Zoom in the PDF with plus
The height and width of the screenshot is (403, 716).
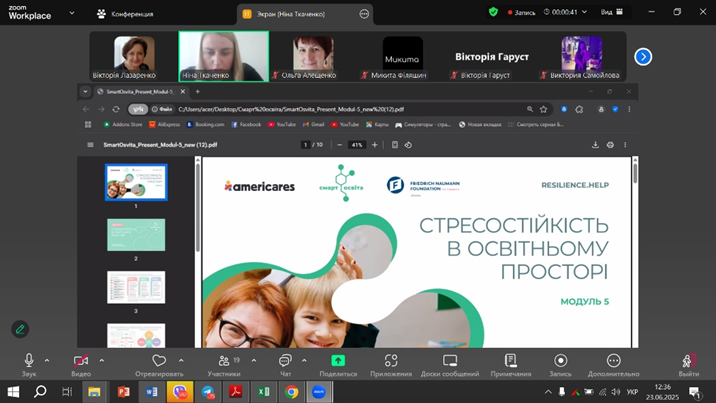[x=374, y=145]
